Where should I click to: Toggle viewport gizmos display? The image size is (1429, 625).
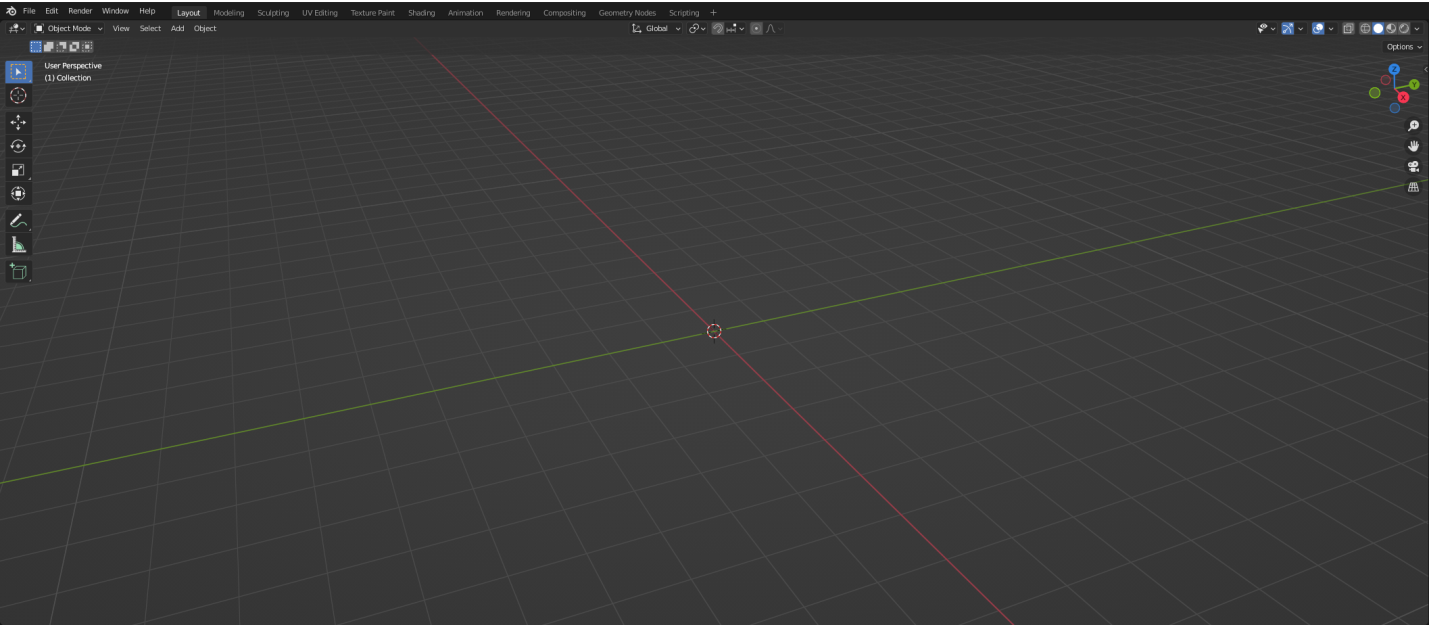click(x=1288, y=28)
